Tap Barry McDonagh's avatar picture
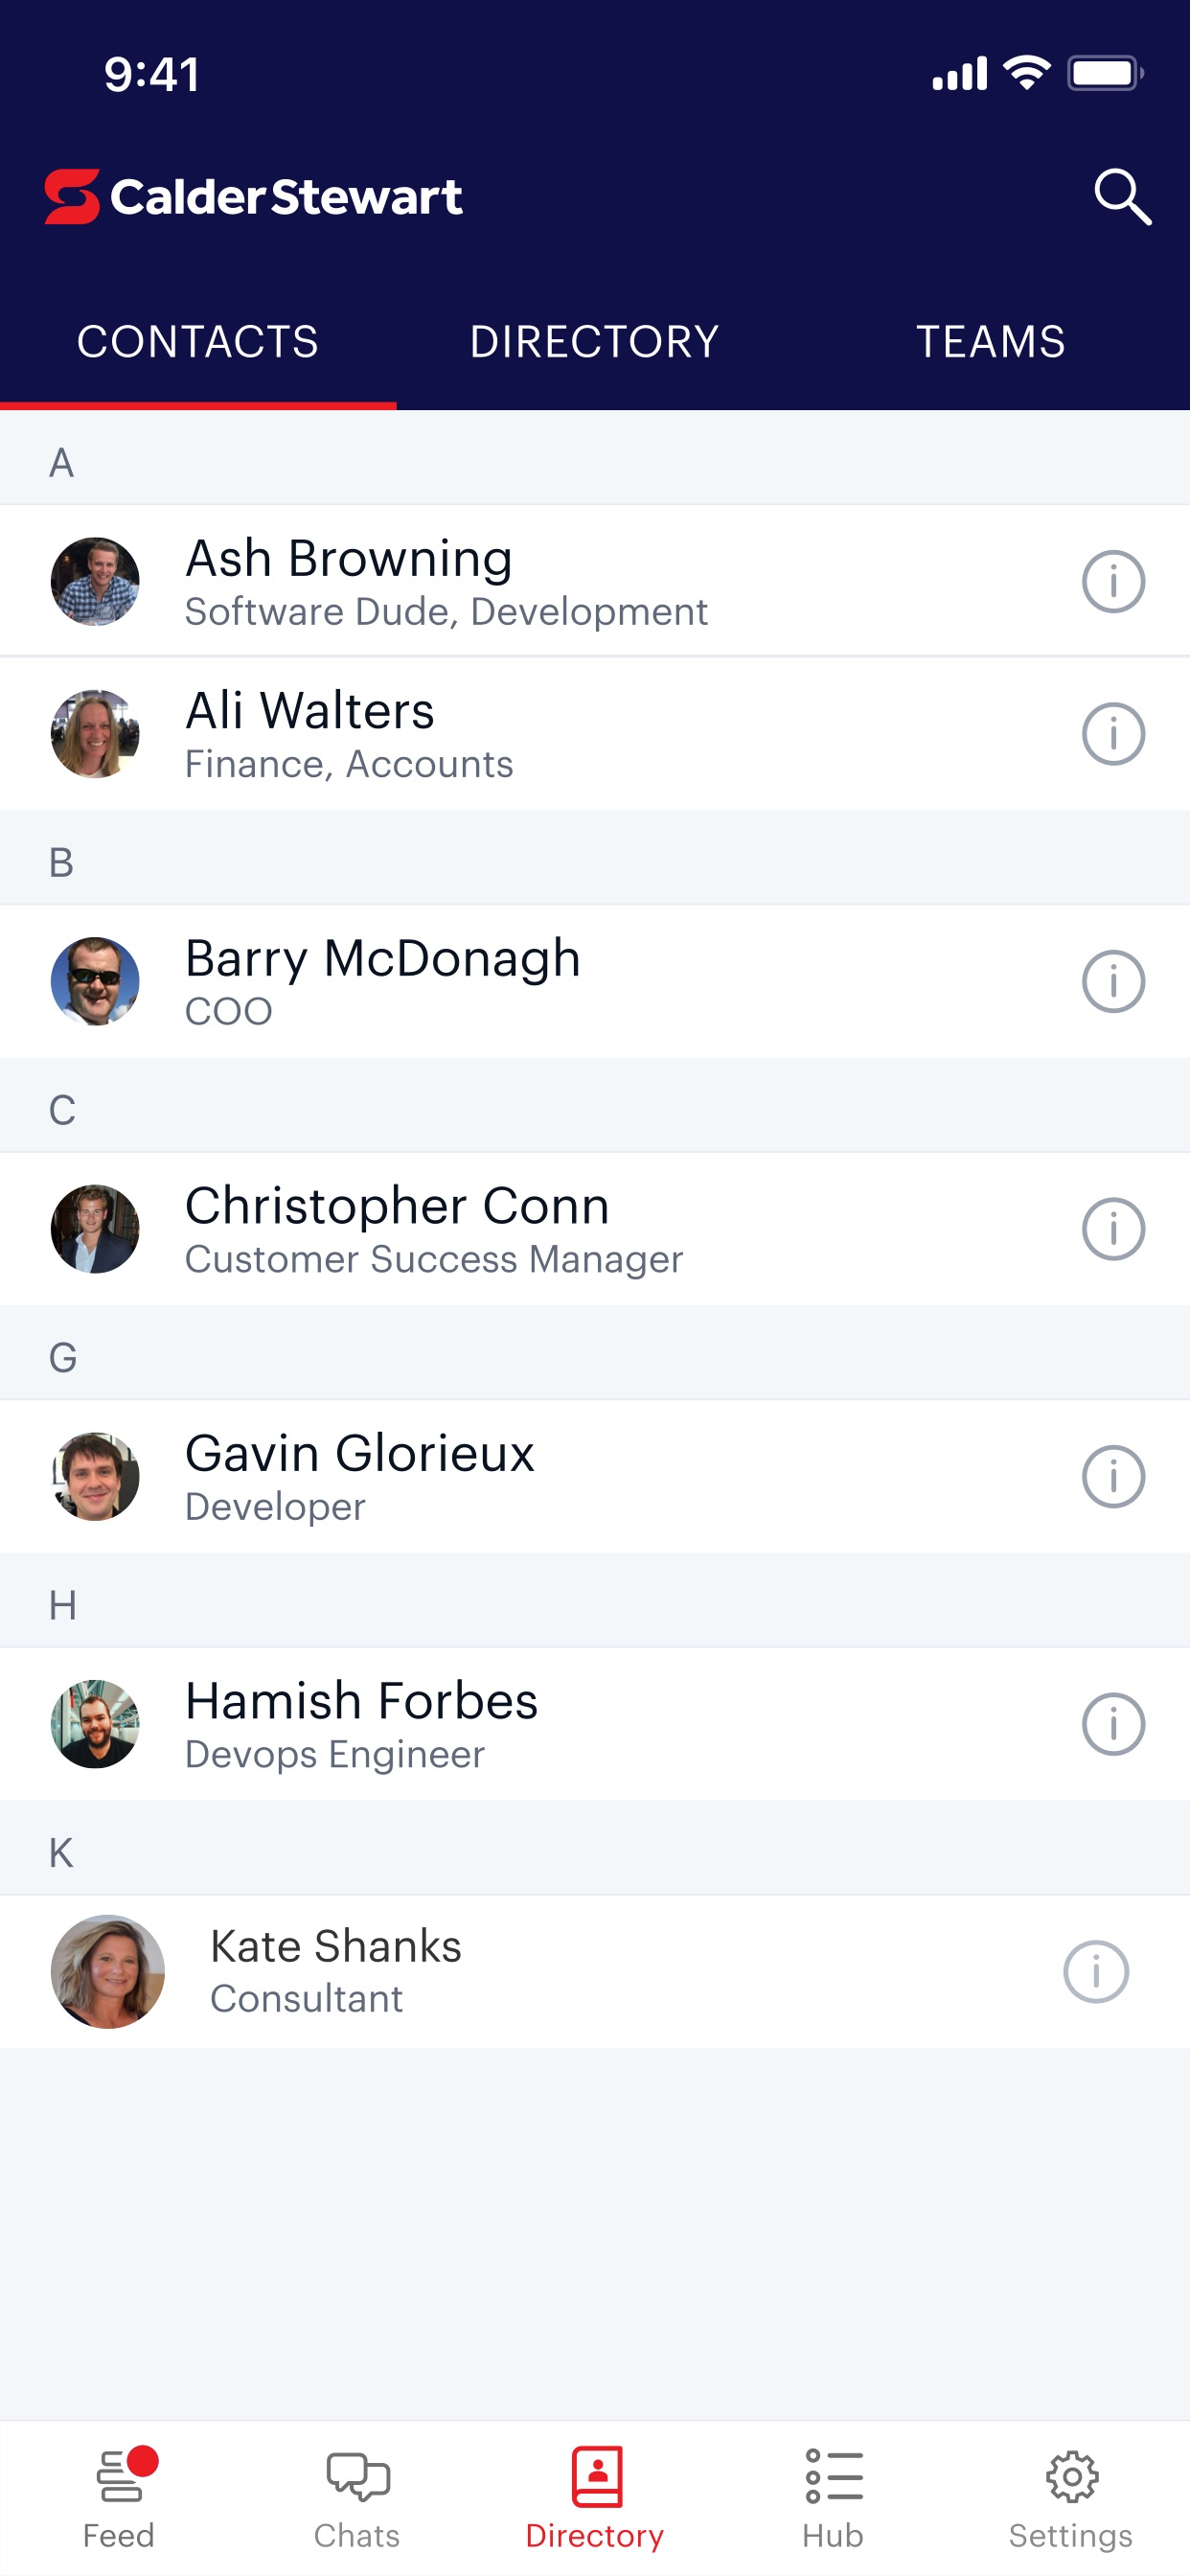This screenshot has width=1190, height=2576. [x=95, y=981]
